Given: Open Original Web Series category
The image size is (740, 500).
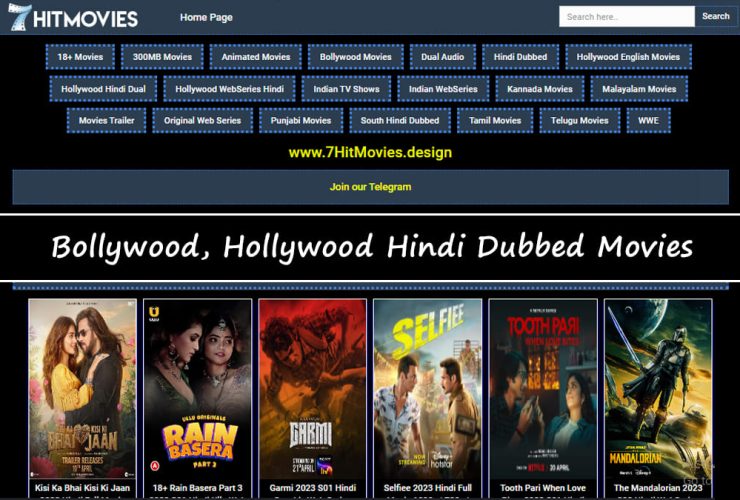Looking at the screenshot, I should pyautogui.click(x=202, y=120).
